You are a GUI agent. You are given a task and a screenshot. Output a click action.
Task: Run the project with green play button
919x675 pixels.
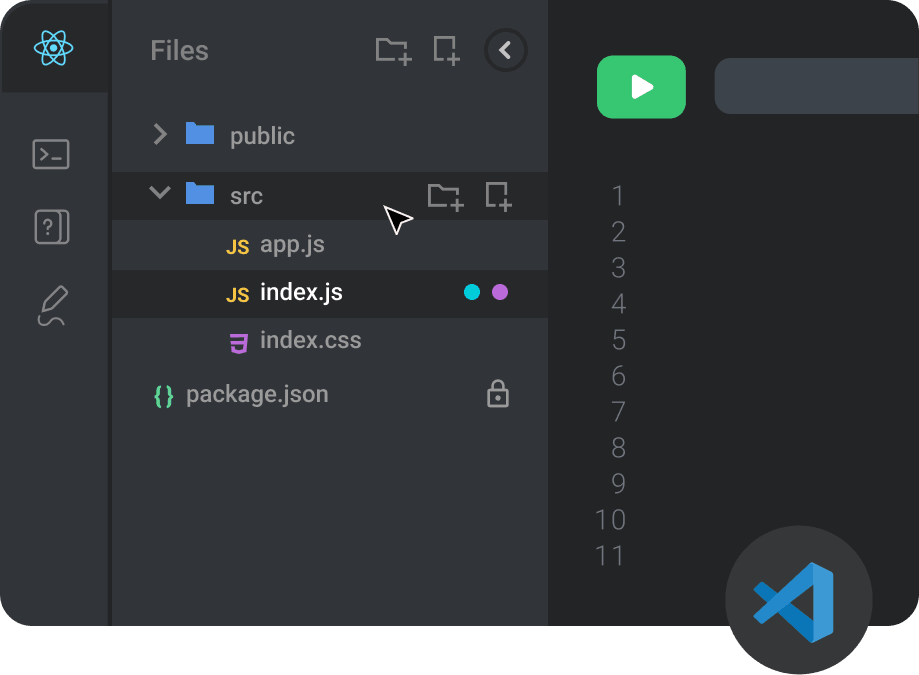coord(641,87)
